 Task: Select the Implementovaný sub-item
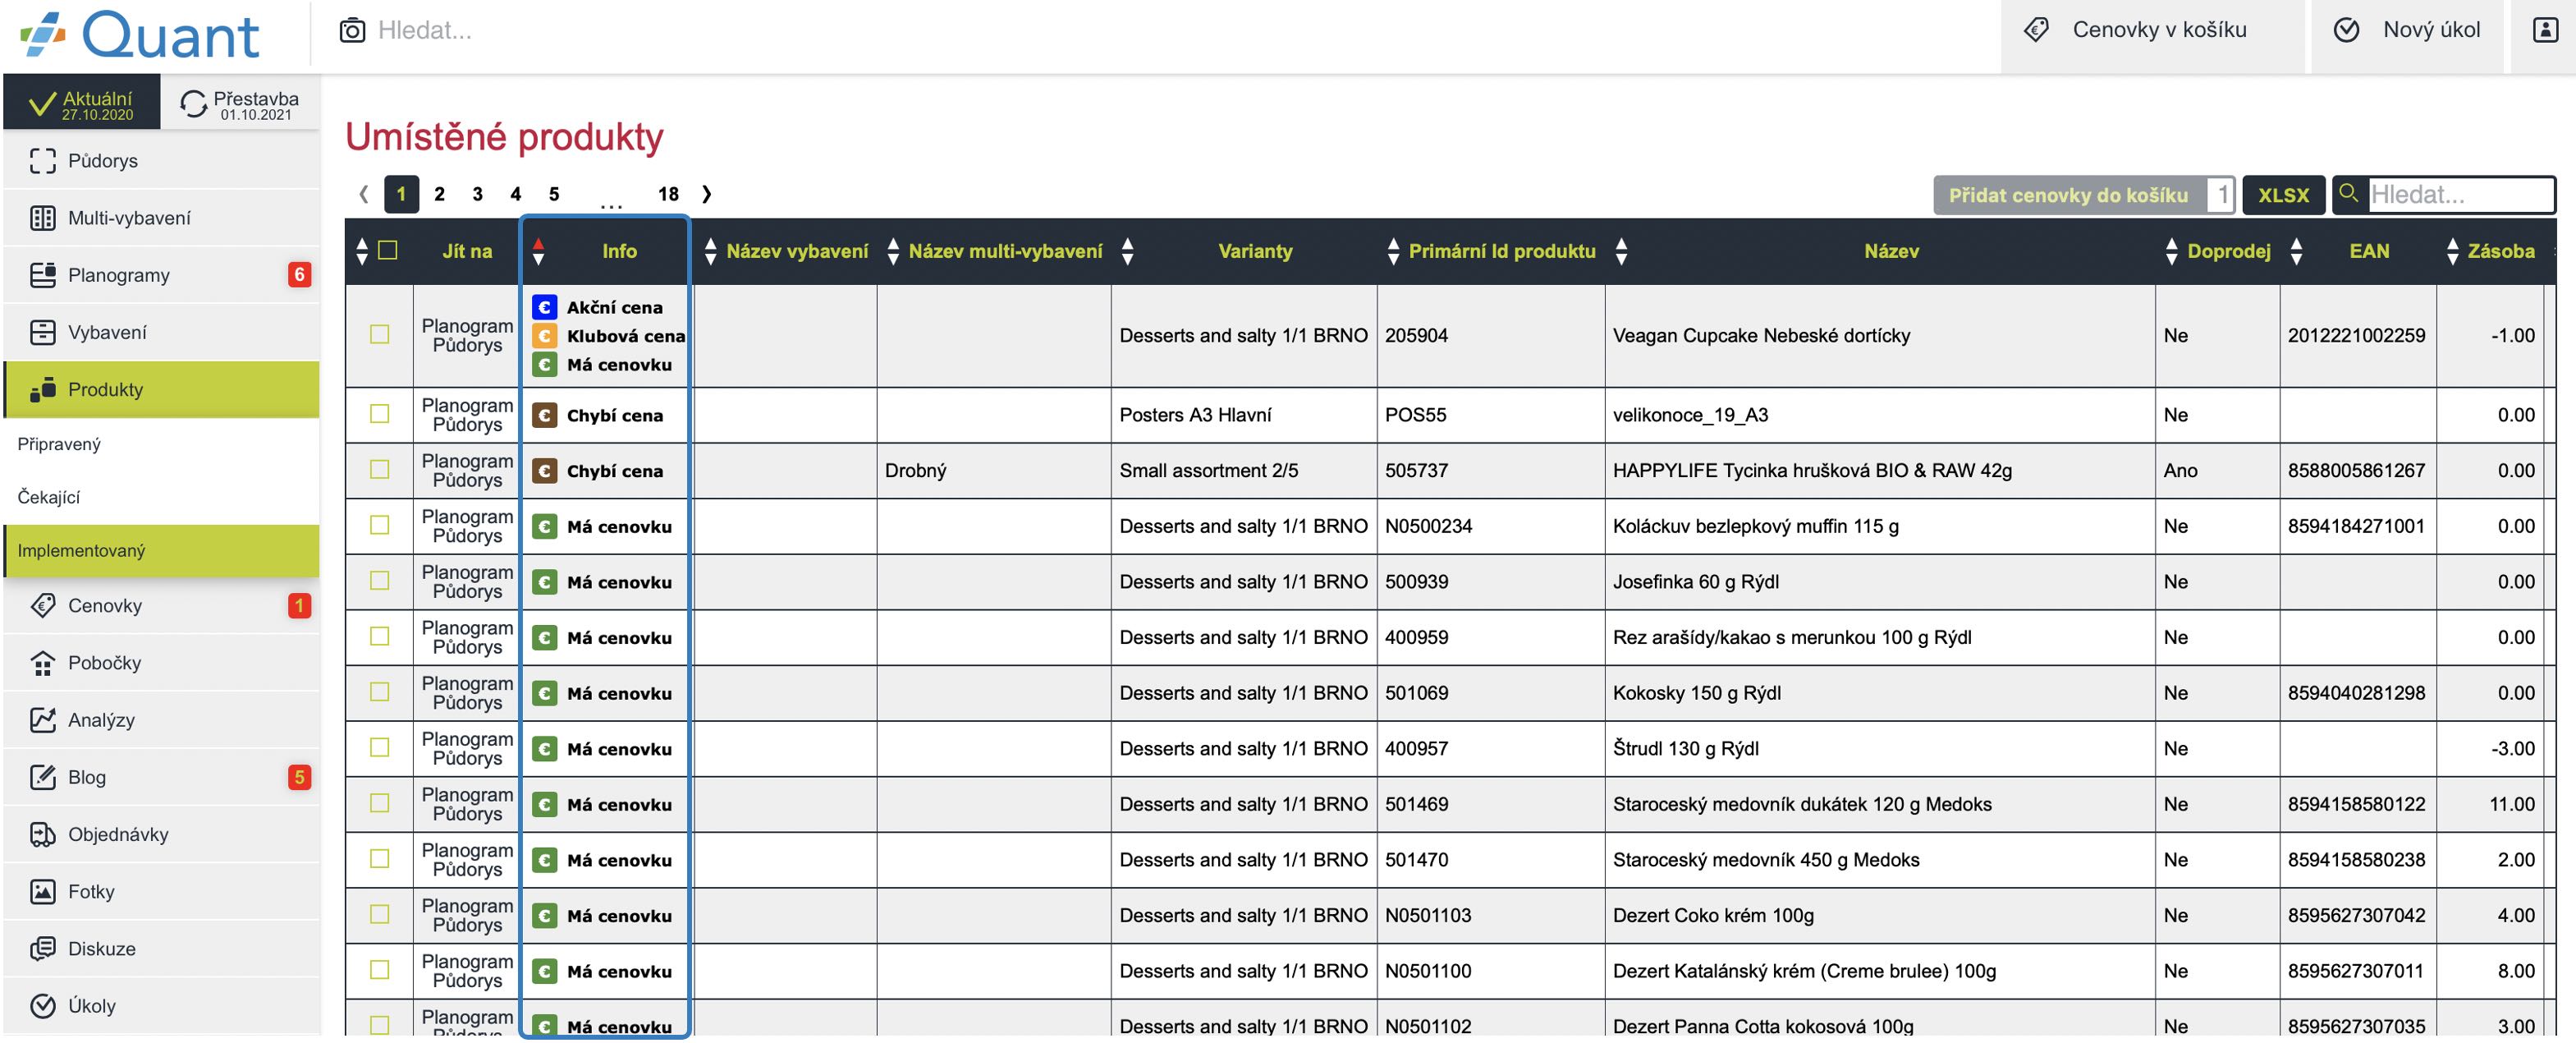coord(161,551)
